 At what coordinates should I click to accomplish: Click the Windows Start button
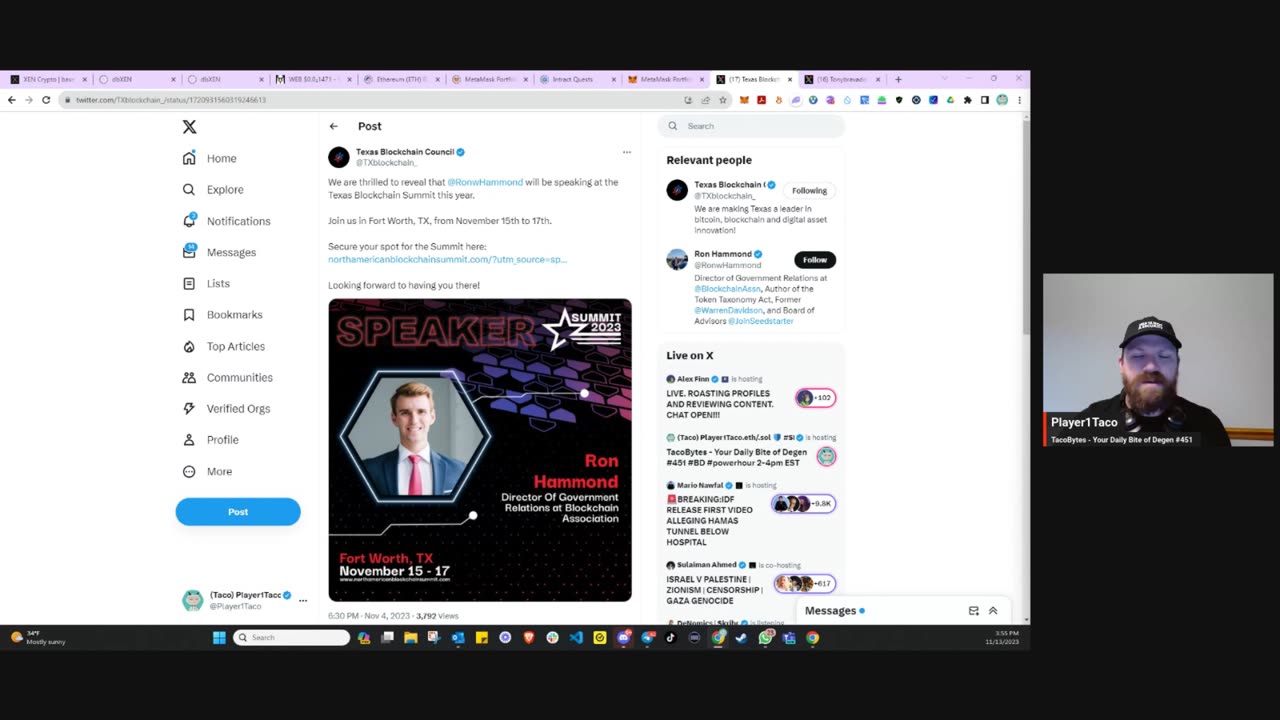click(219, 637)
